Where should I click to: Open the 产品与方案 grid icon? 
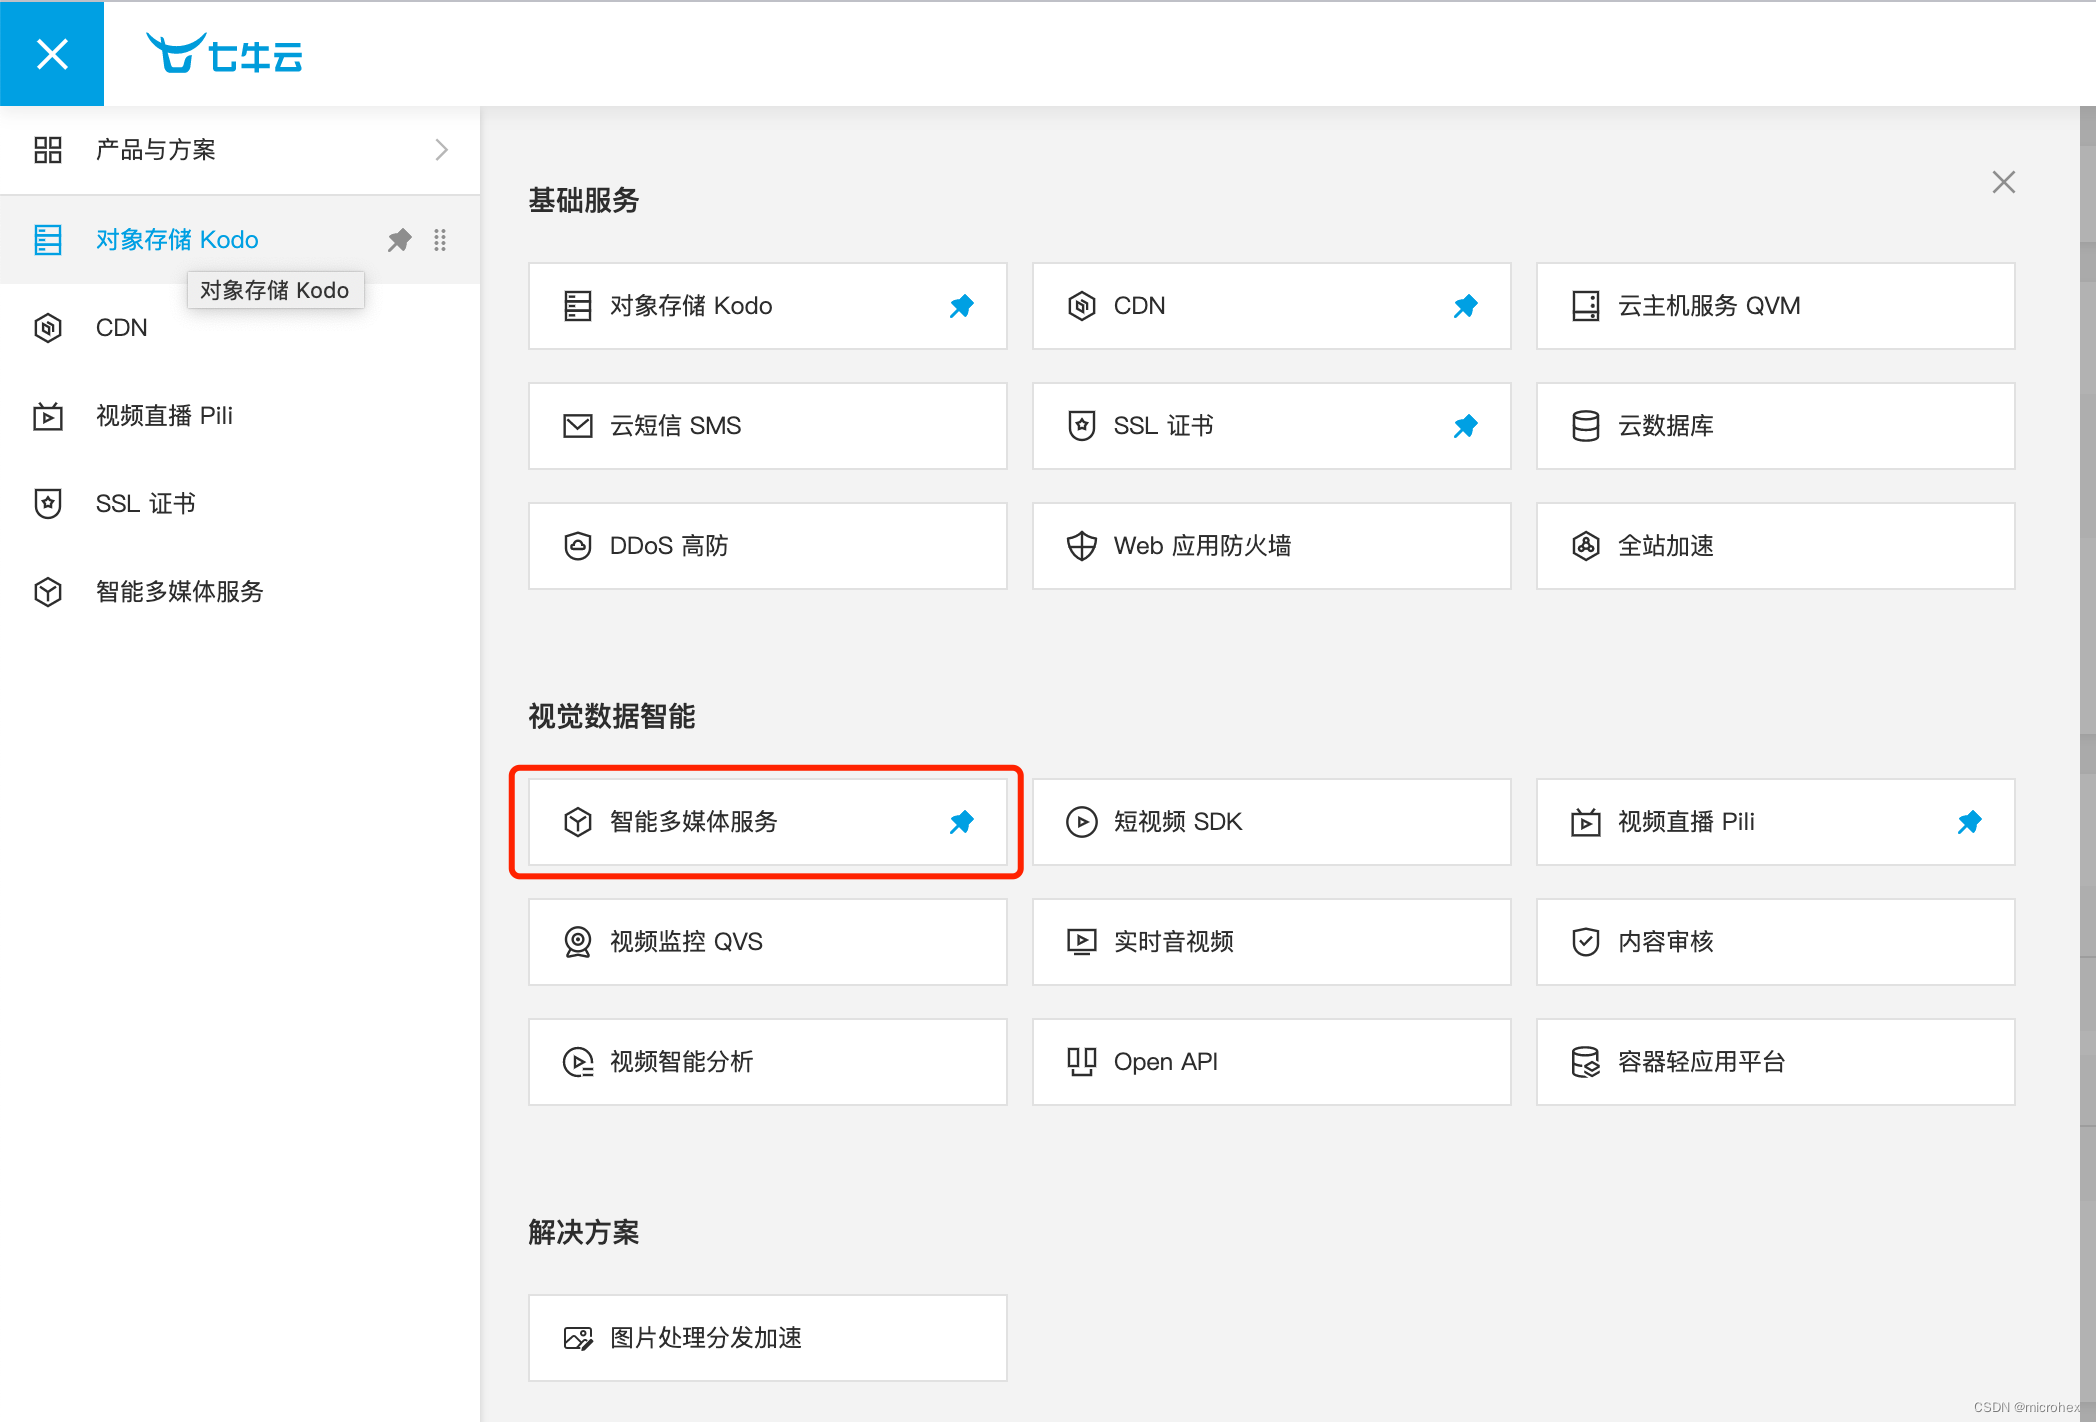(x=48, y=150)
